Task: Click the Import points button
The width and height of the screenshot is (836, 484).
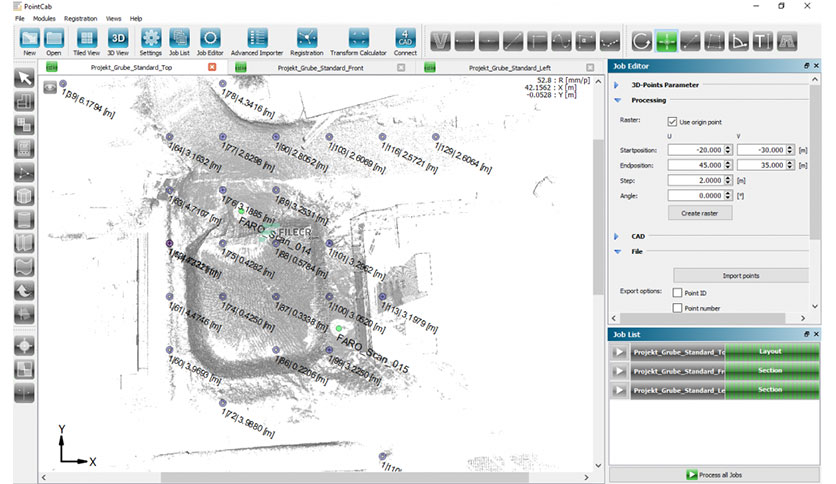Action: (741, 276)
